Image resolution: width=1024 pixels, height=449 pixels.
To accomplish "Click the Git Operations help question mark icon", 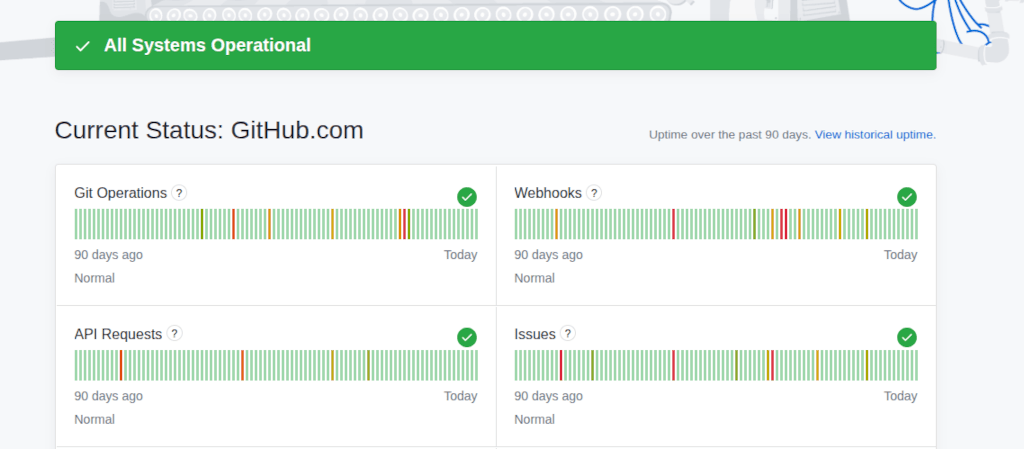I will click(x=179, y=193).
